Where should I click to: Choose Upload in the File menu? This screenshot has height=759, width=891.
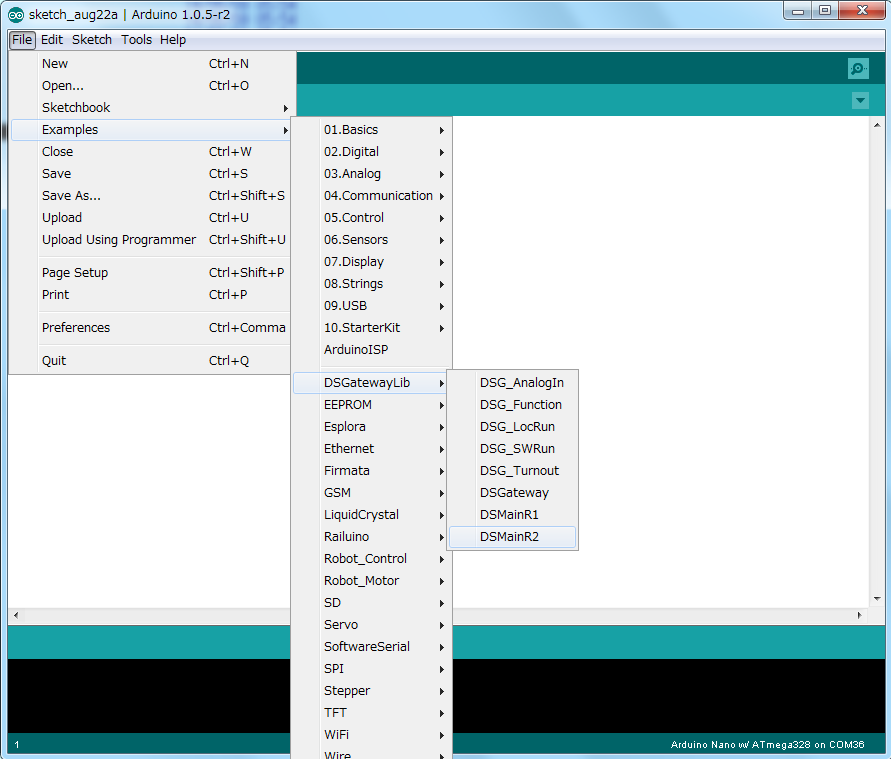tap(152, 218)
